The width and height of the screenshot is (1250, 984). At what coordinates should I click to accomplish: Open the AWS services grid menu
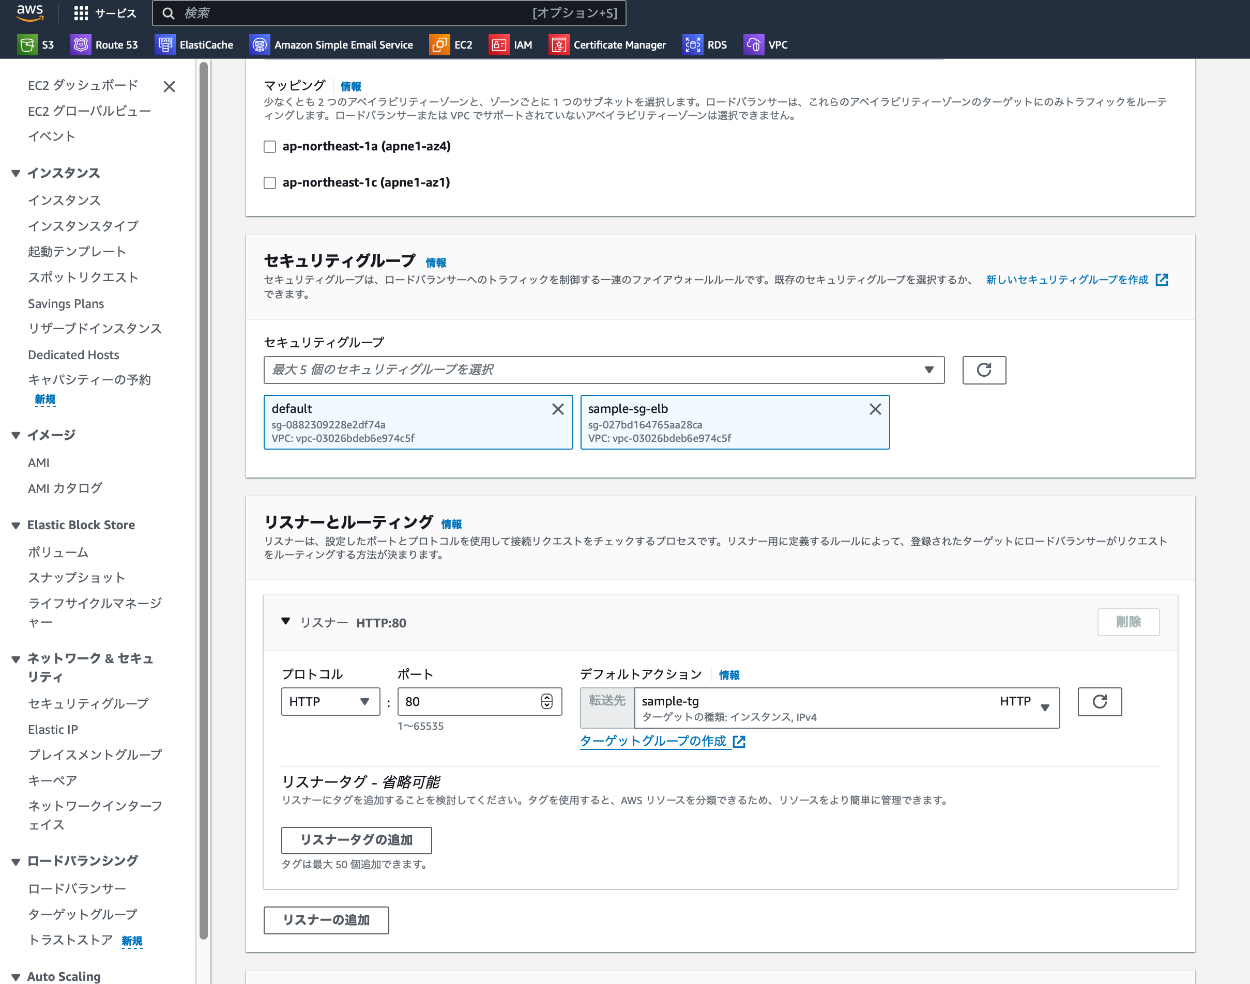coord(81,13)
